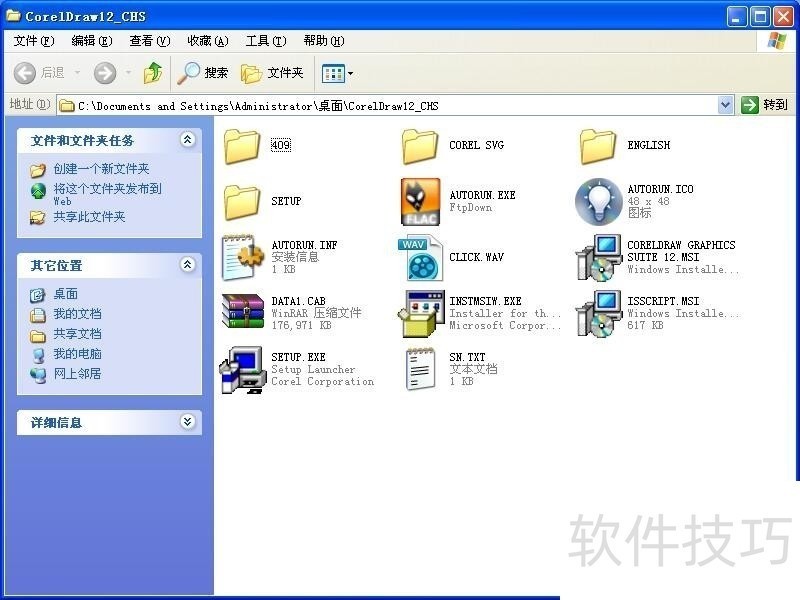
Task: Select the DATA1.CAB WinRAR archive icon
Action: pyautogui.click(x=243, y=311)
